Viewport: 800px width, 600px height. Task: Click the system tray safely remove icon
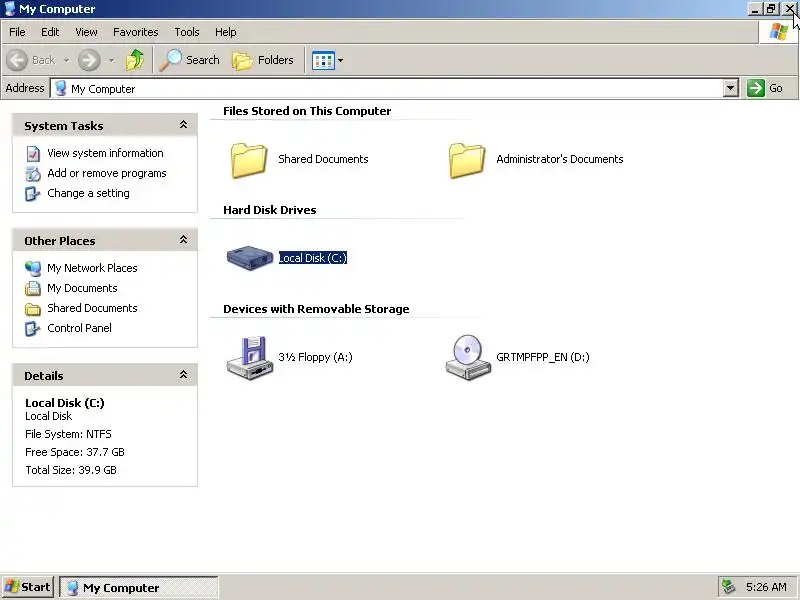[728, 587]
